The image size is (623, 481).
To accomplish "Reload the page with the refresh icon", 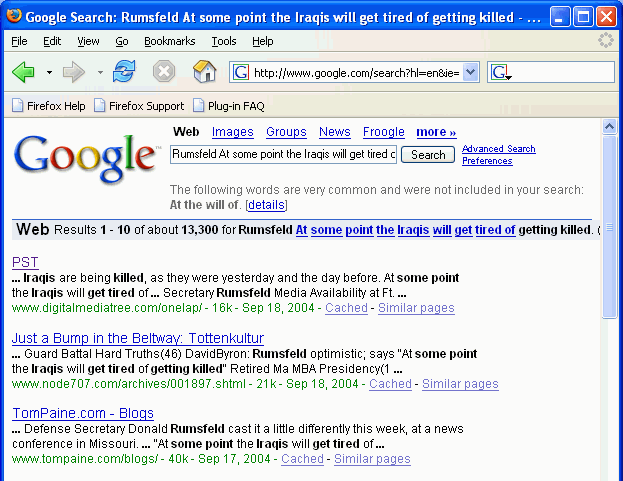I will tap(124, 72).
